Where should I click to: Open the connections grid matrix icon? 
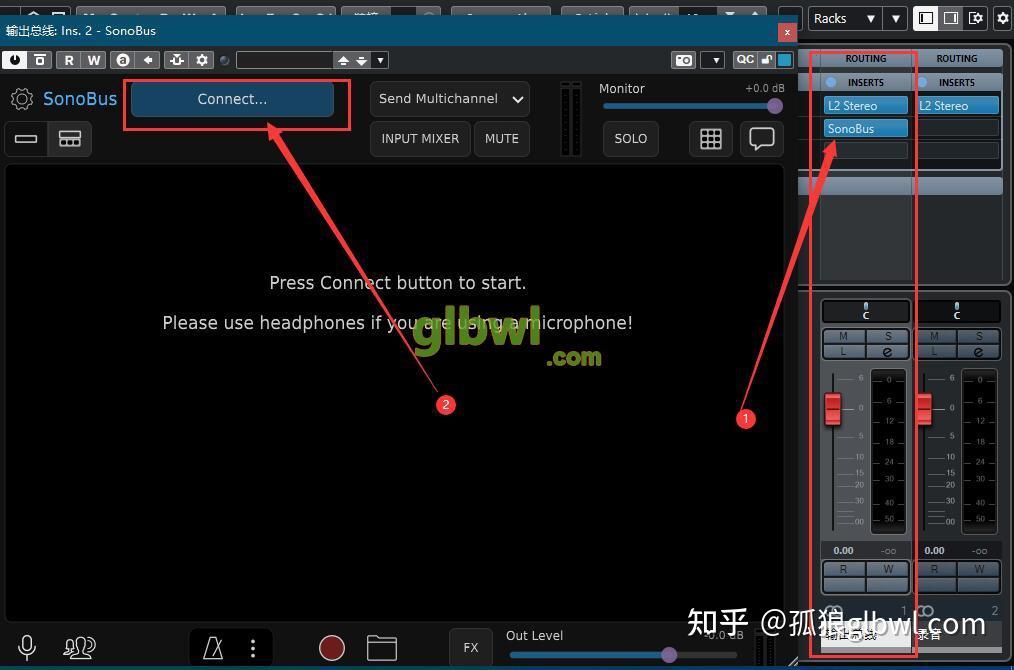tap(710, 138)
